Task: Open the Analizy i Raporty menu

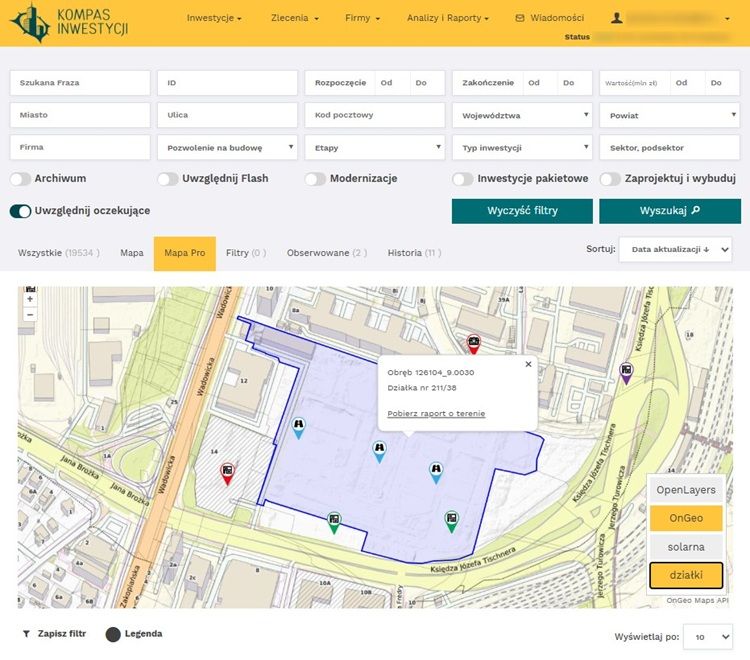Action: coord(448,18)
